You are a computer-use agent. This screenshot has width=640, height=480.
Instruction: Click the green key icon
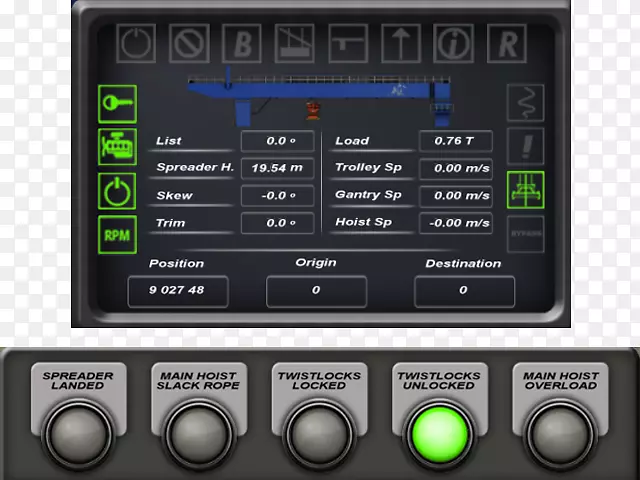(117, 104)
